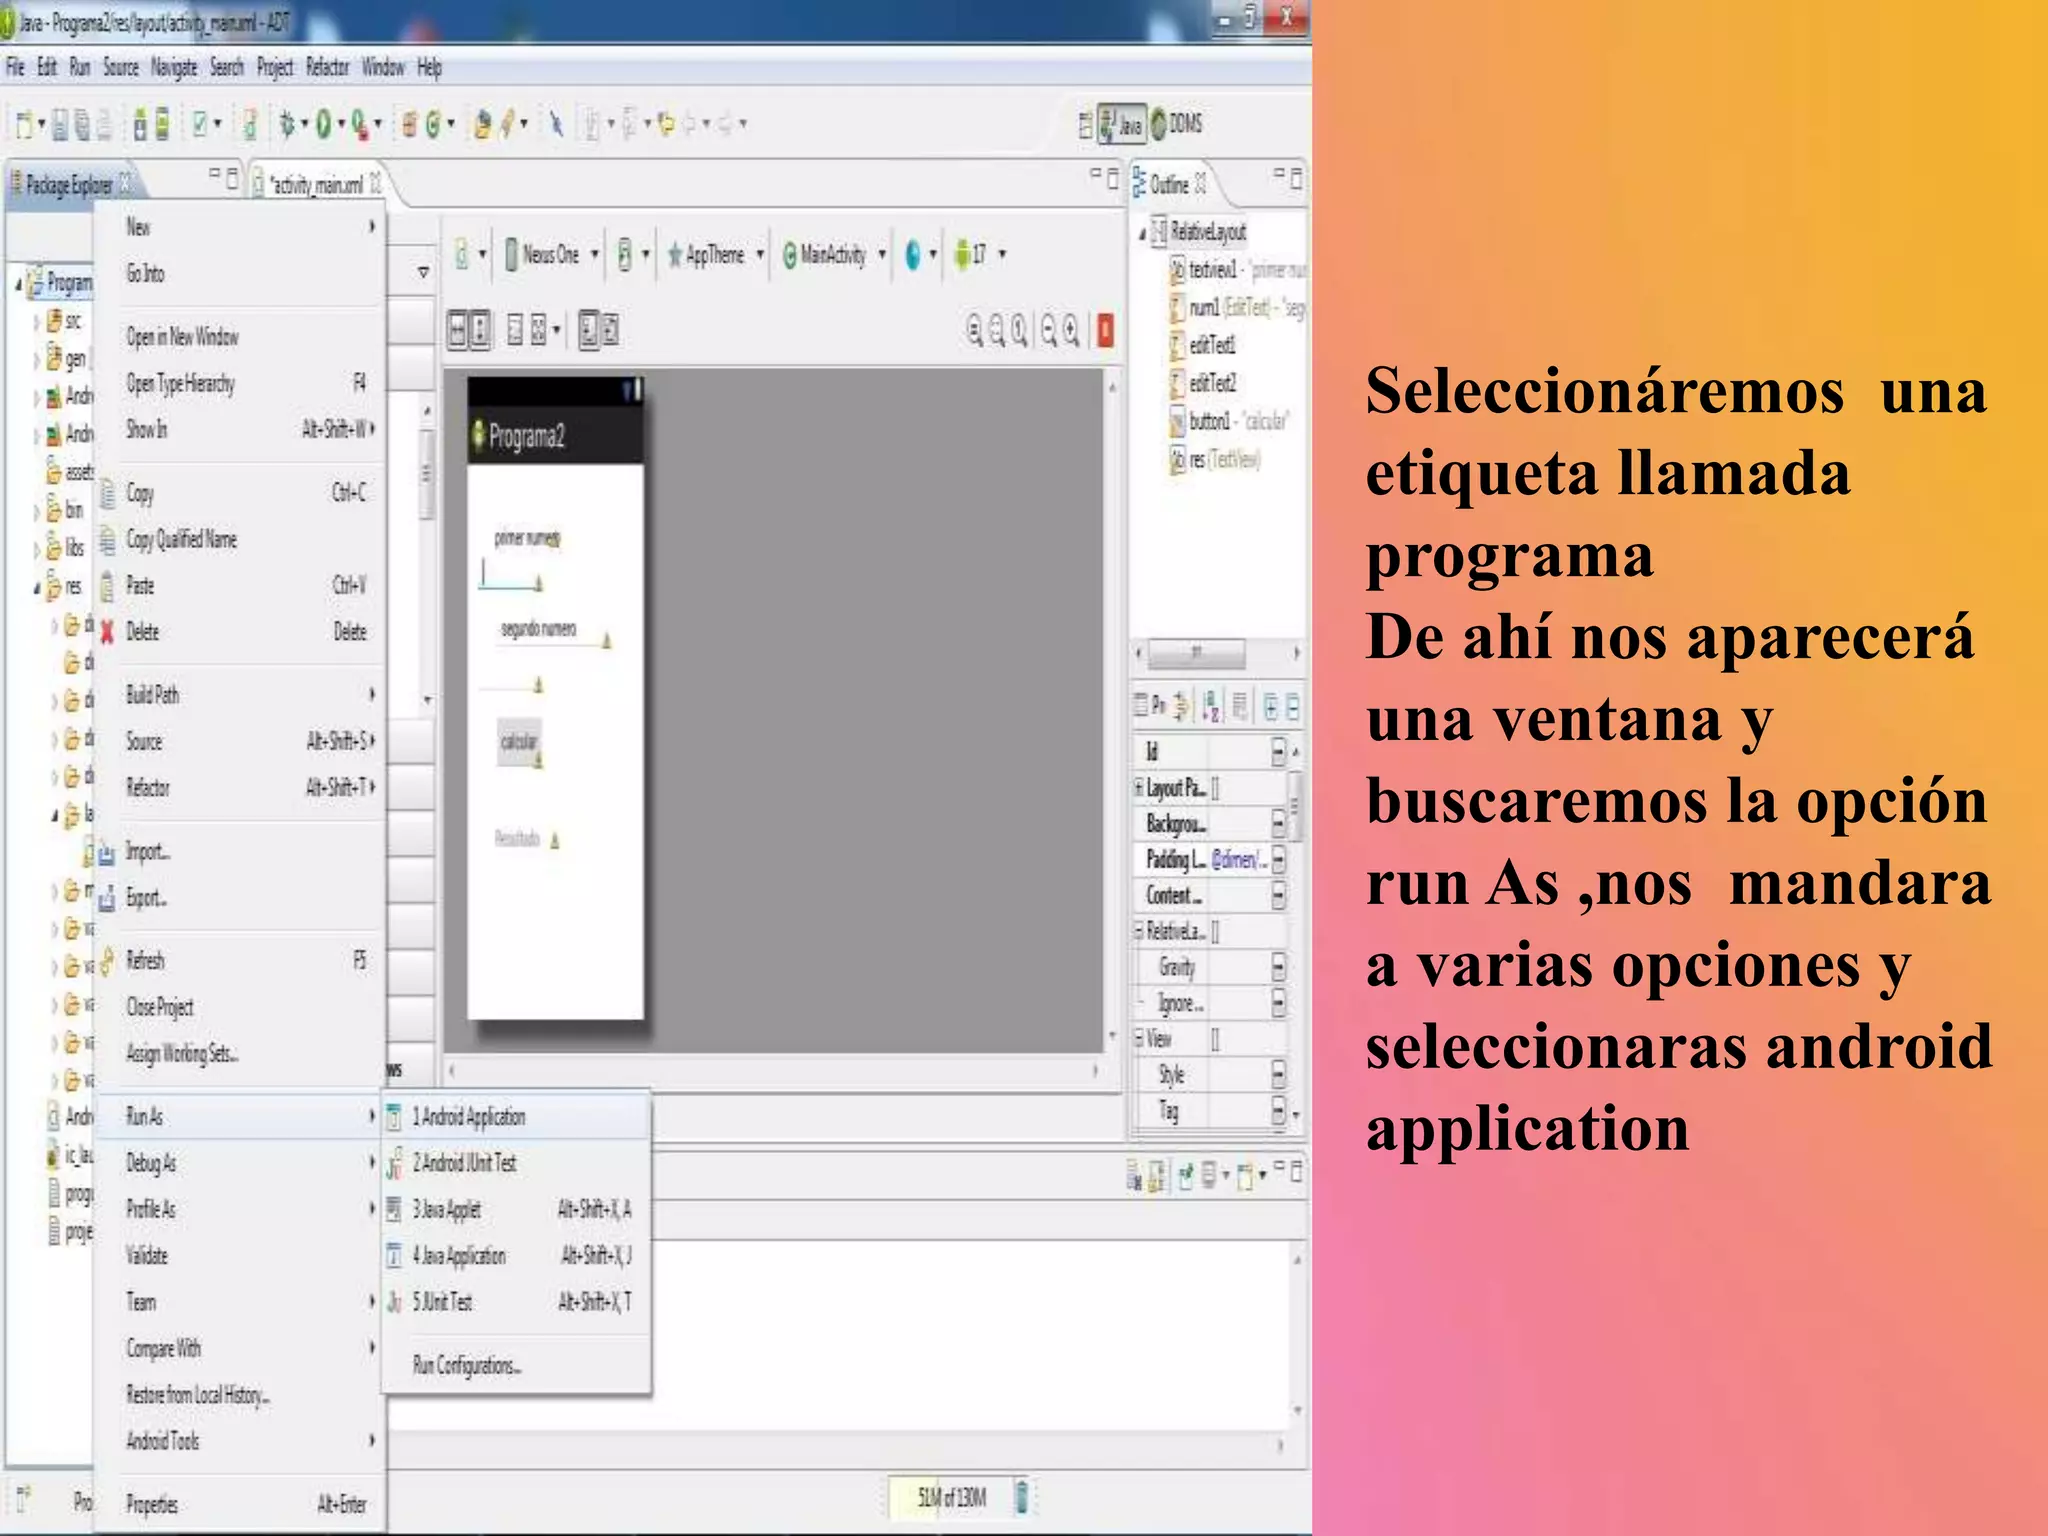Collapse the Programa2 project node
The height and width of the screenshot is (1536, 2048).
18,284
